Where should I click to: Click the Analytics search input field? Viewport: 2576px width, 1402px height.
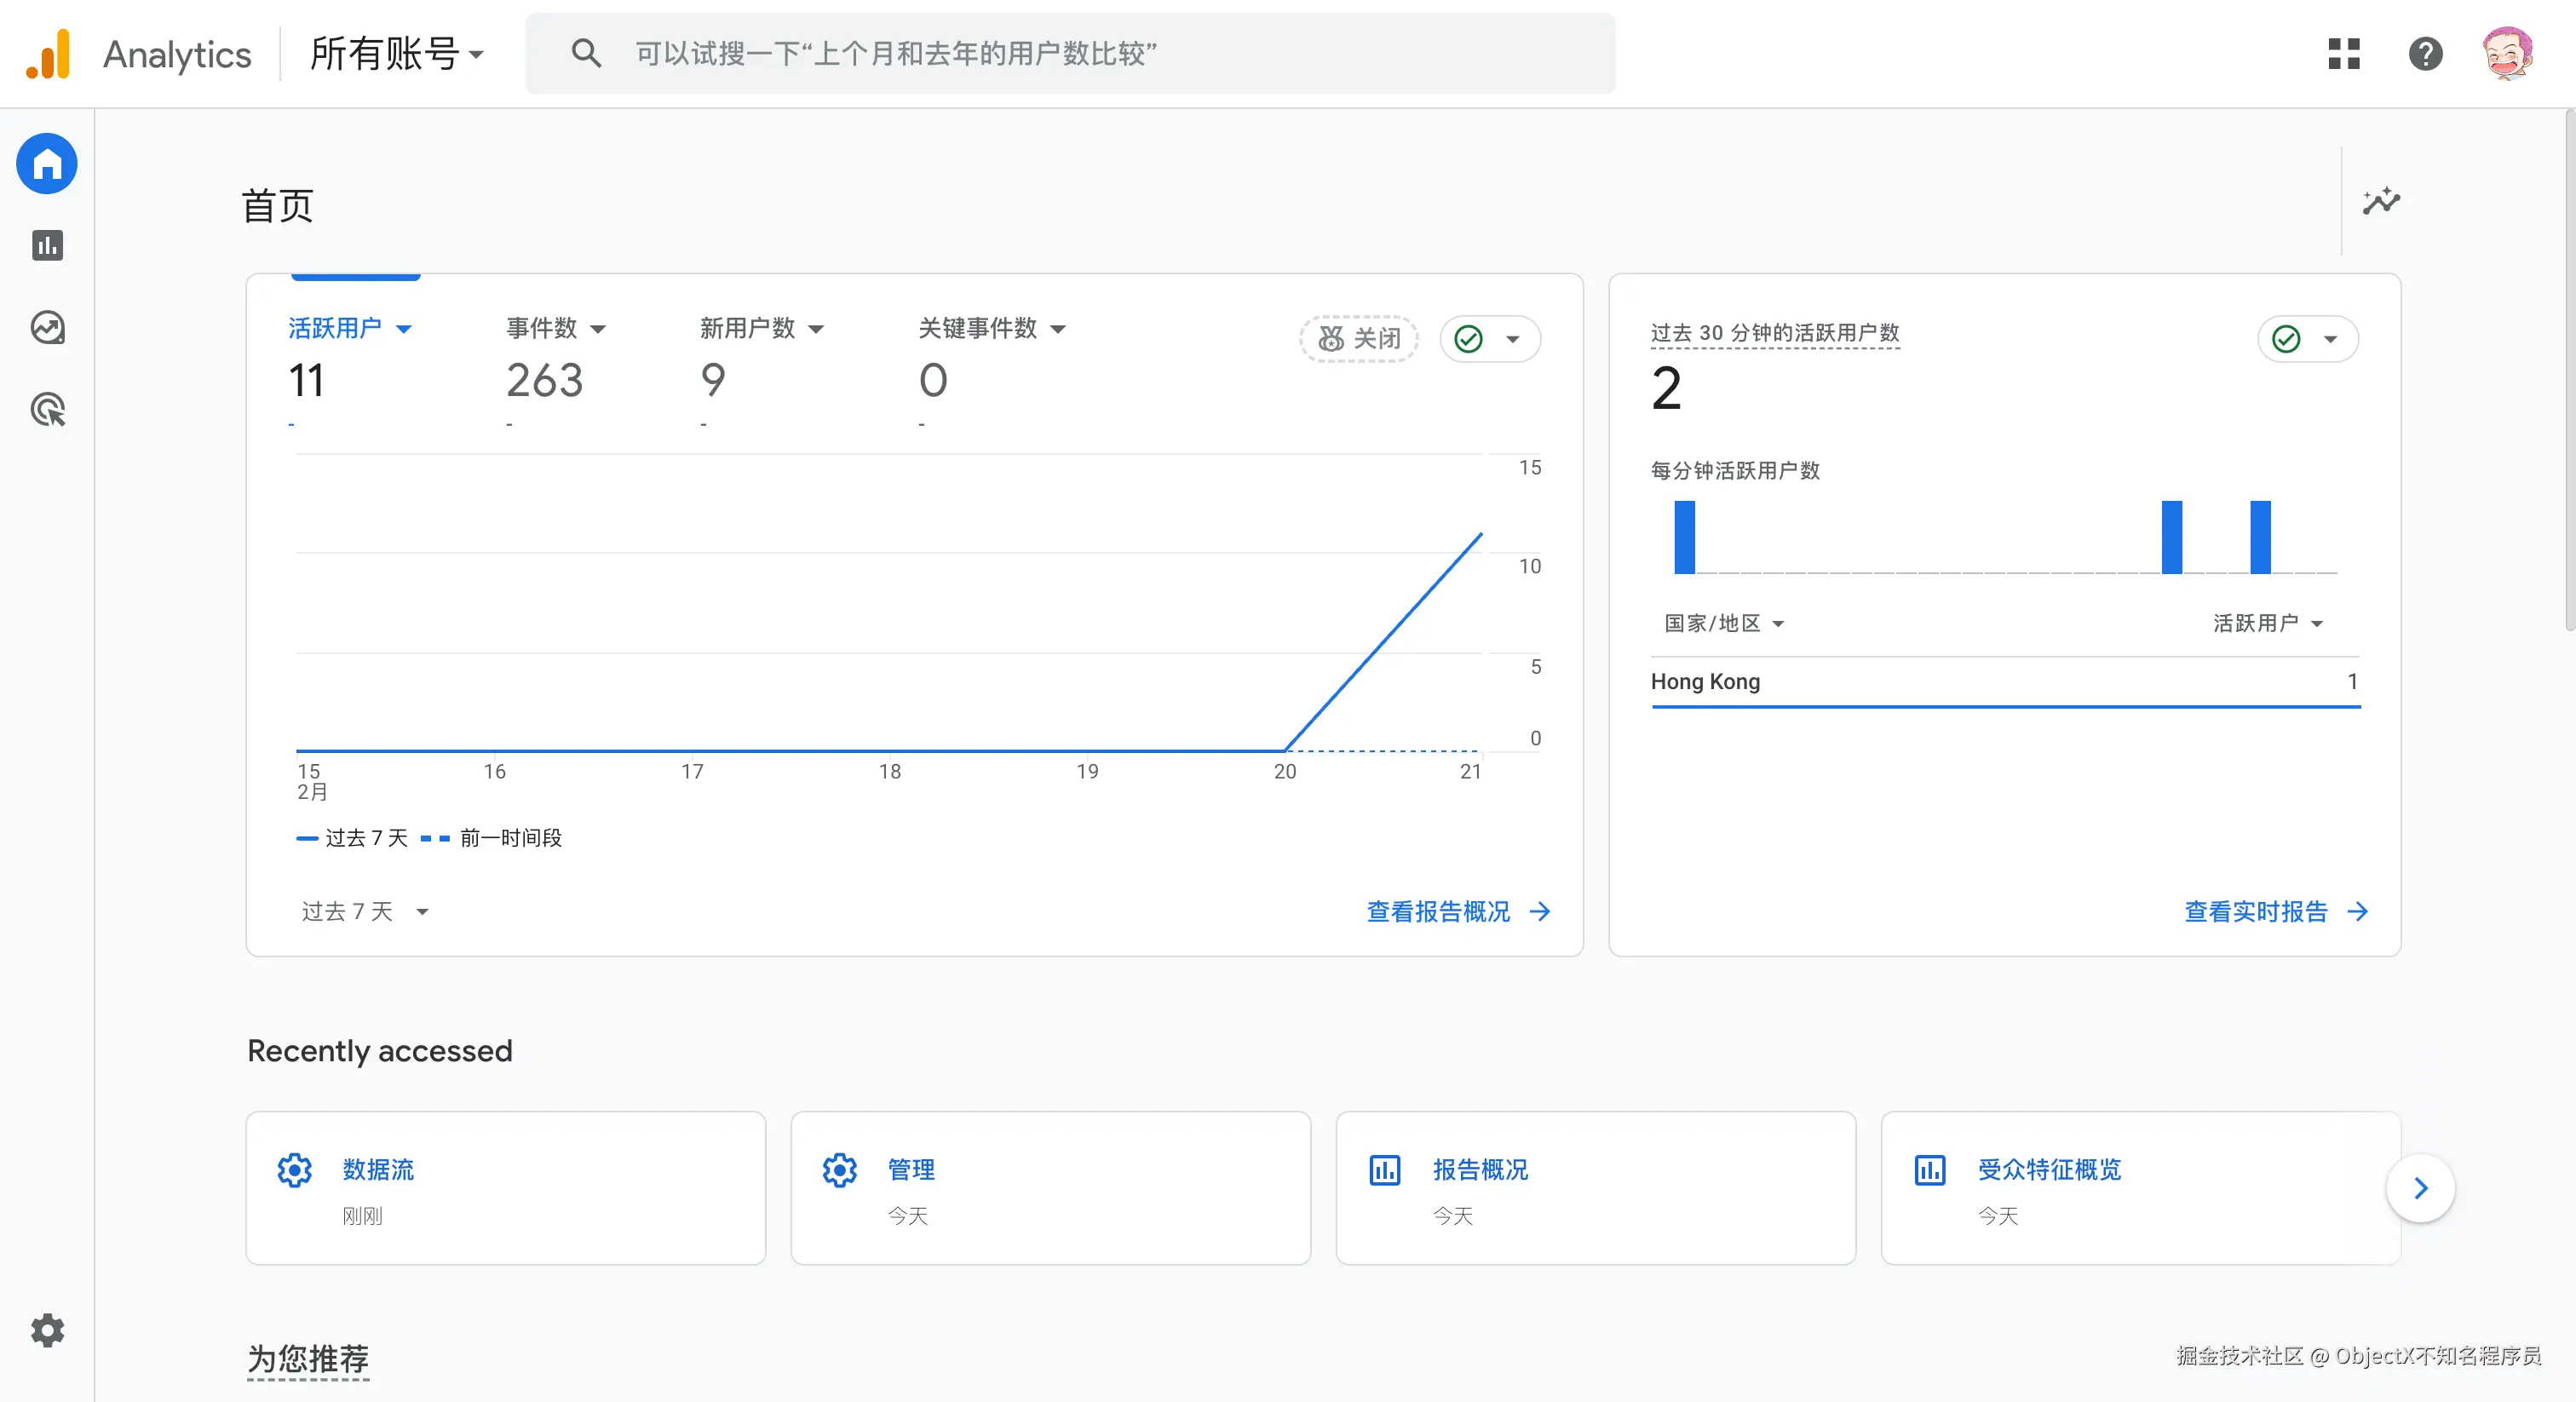tap(1070, 54)
